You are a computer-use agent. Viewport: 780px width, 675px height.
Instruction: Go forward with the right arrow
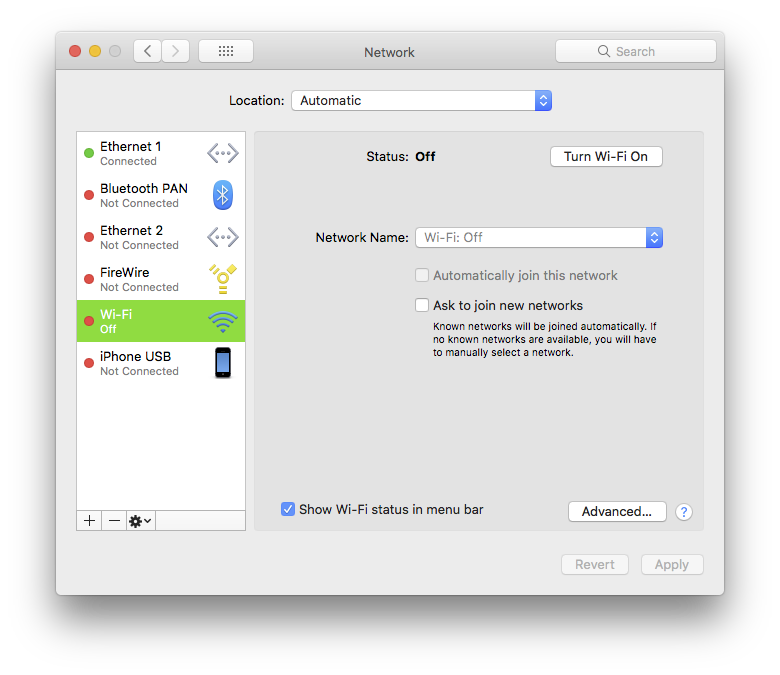175,51
